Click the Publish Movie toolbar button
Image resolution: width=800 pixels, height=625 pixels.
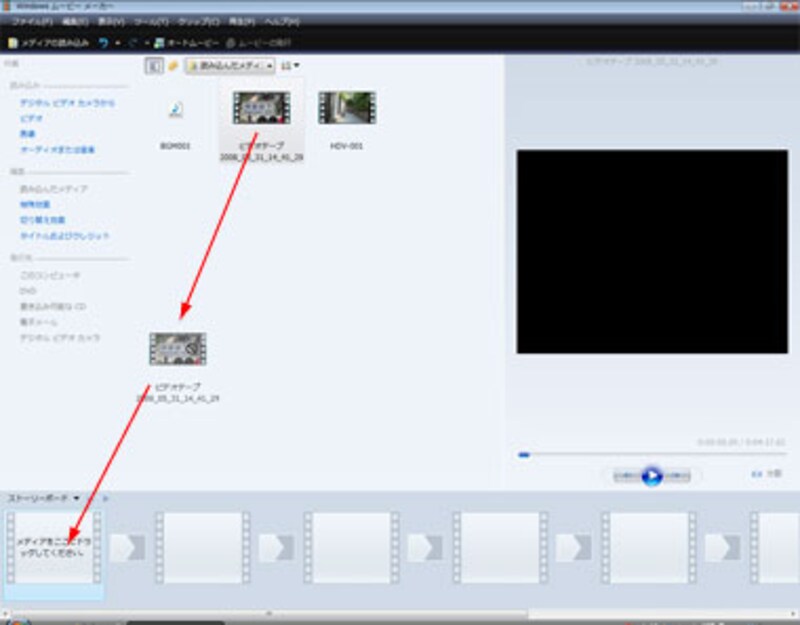pos(262,43)
